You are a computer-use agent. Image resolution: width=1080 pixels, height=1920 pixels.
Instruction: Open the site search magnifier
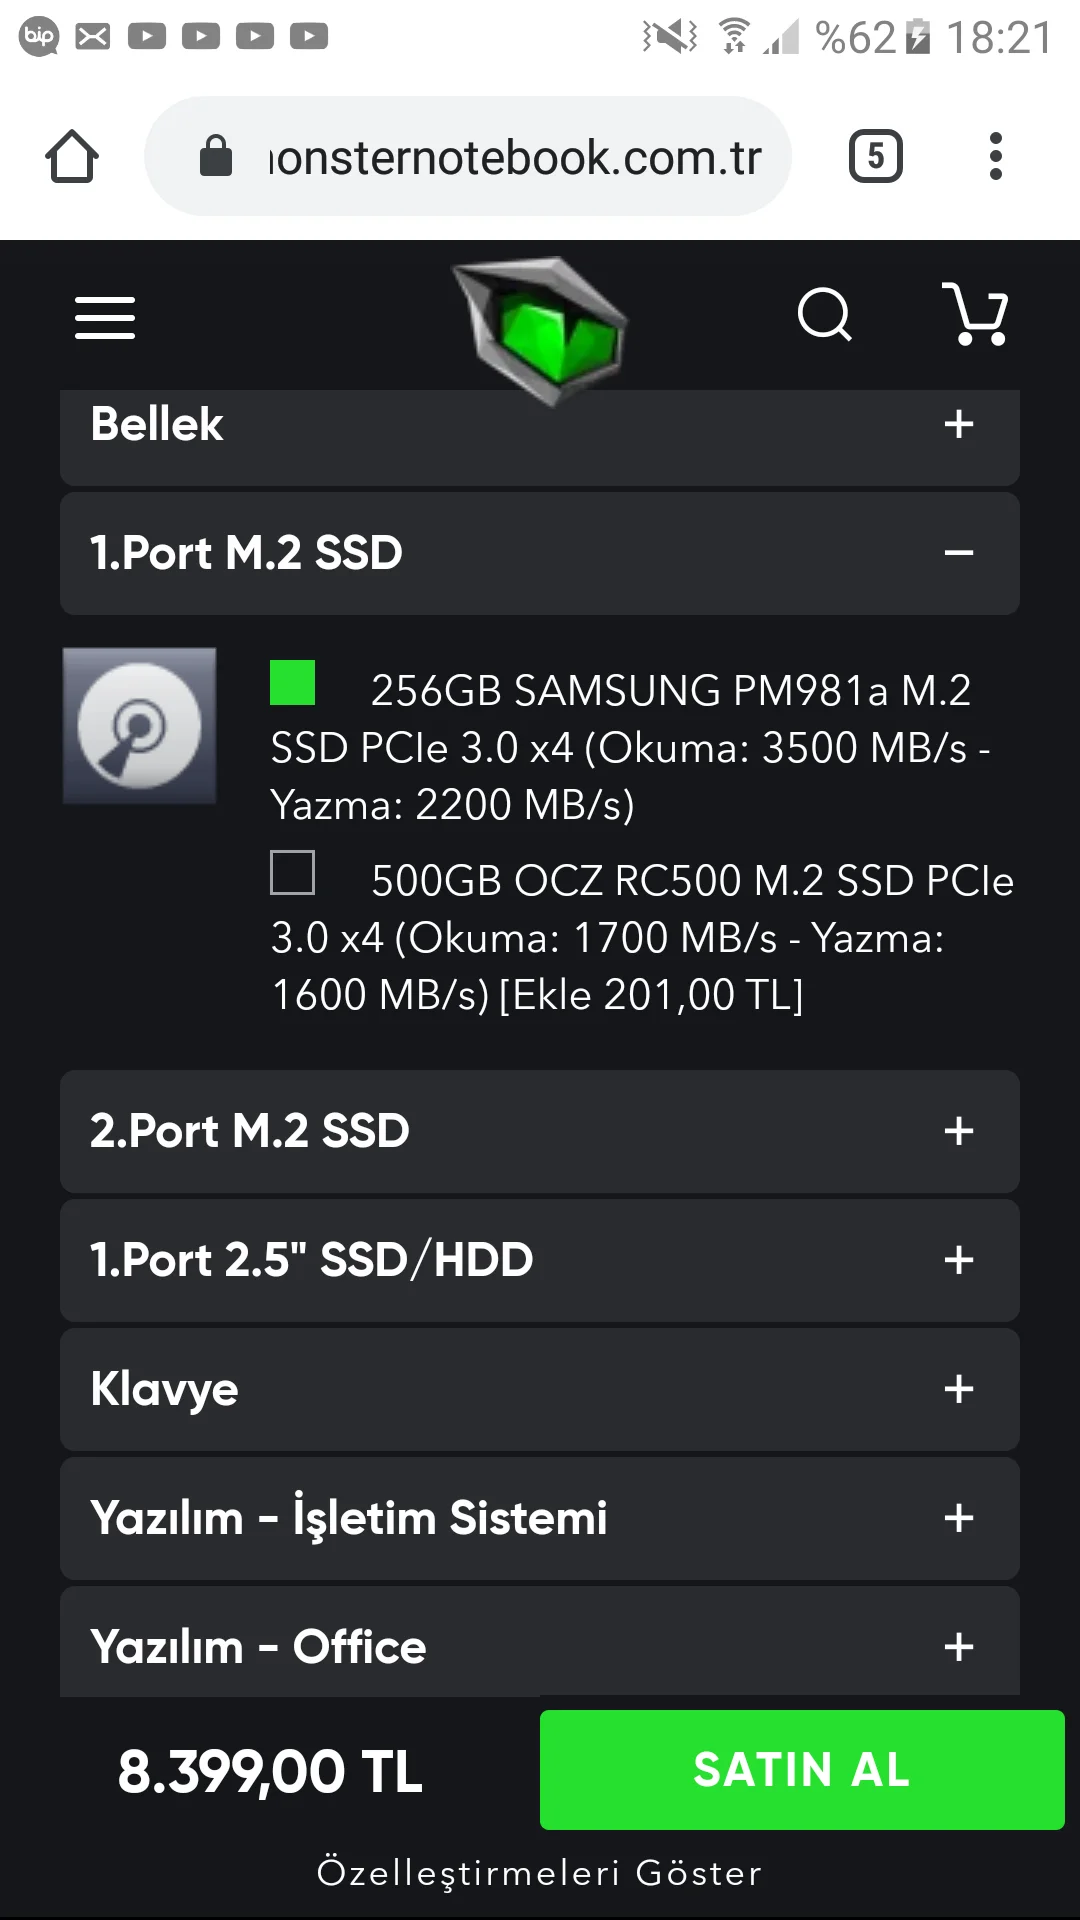824,316
